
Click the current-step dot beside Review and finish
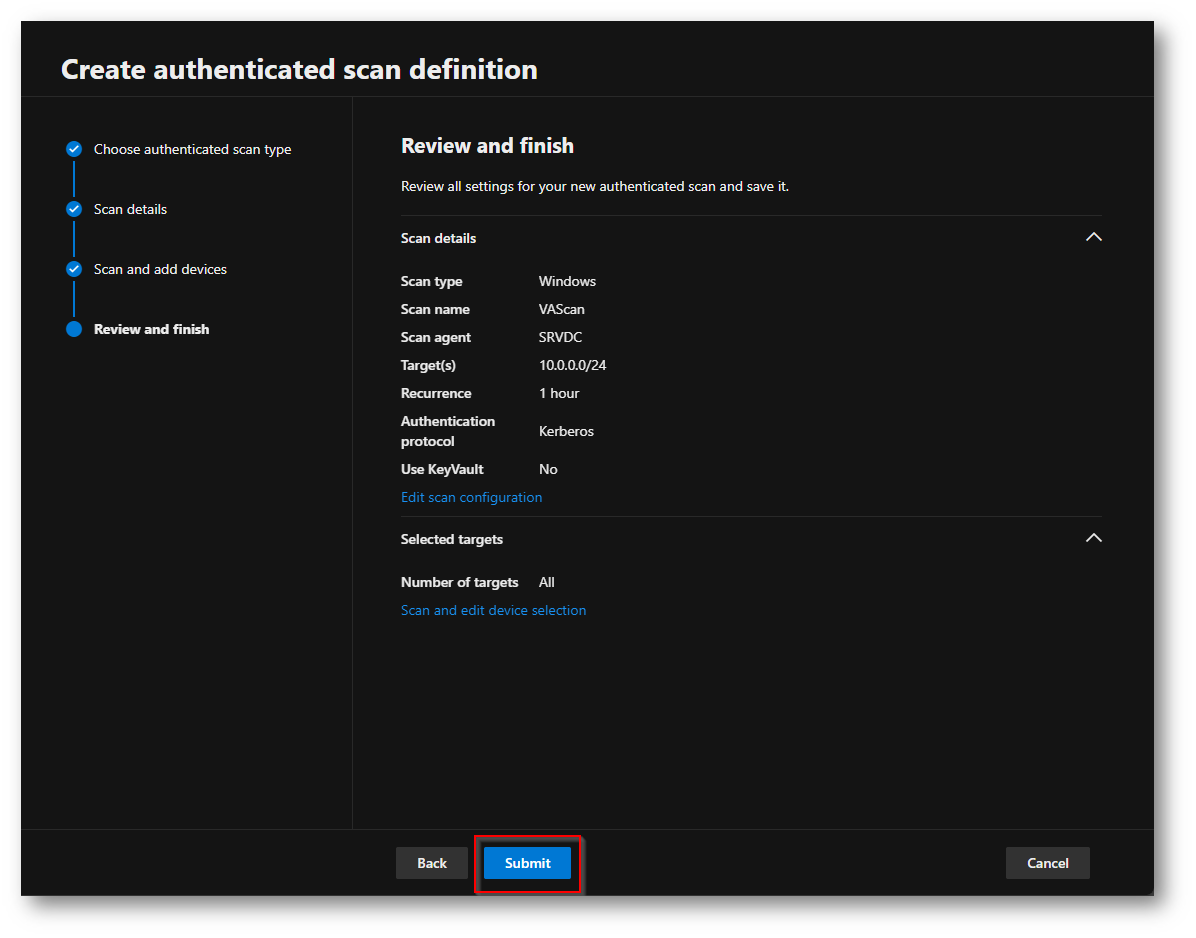tap(74, 329)
